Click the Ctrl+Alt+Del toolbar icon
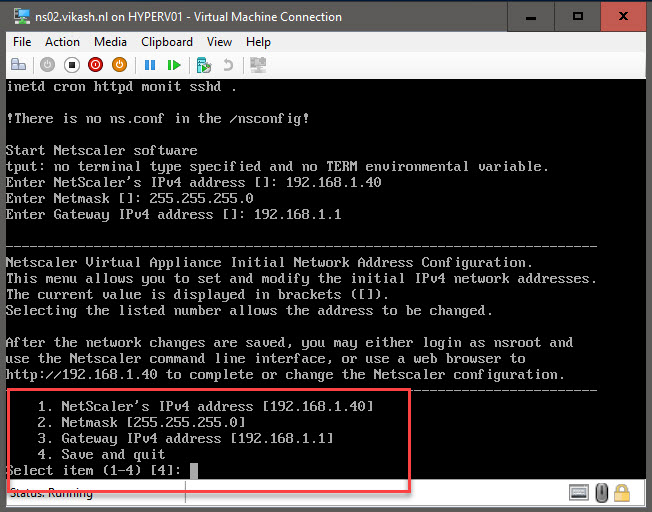 [x=18, y=65]
